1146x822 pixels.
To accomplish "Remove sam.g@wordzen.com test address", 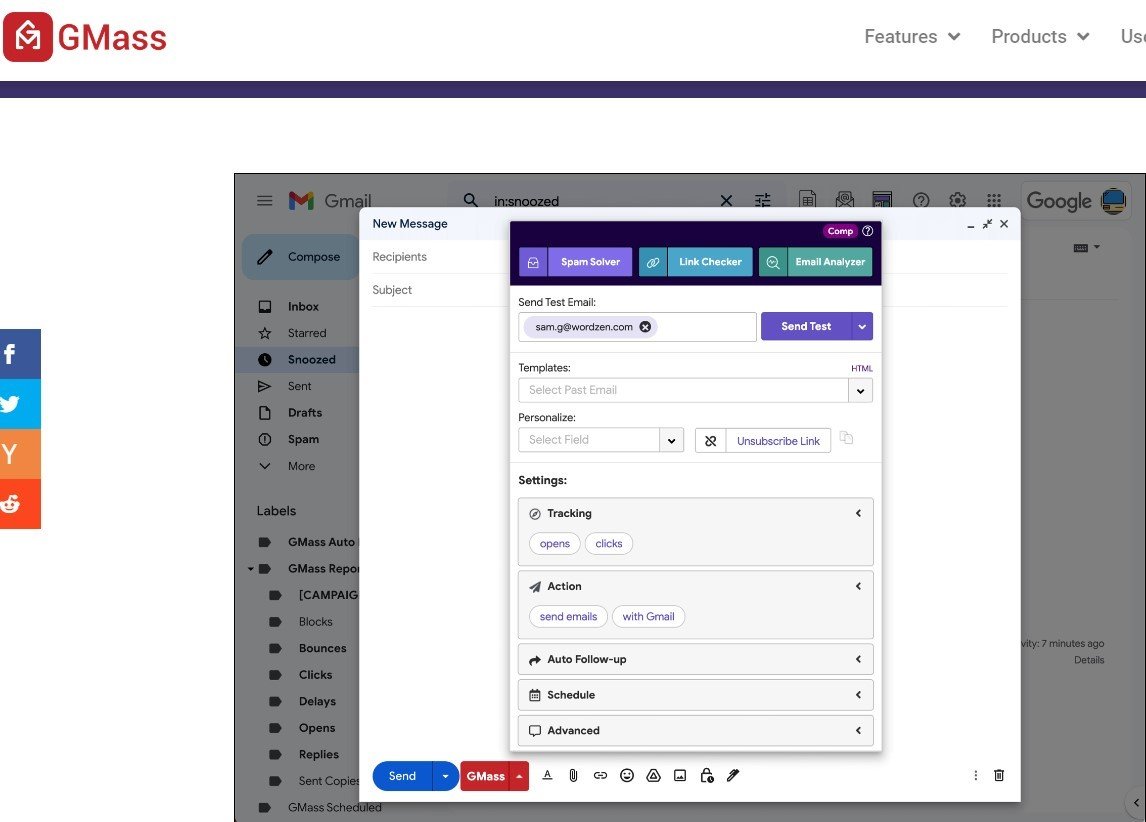I will 645,327.
